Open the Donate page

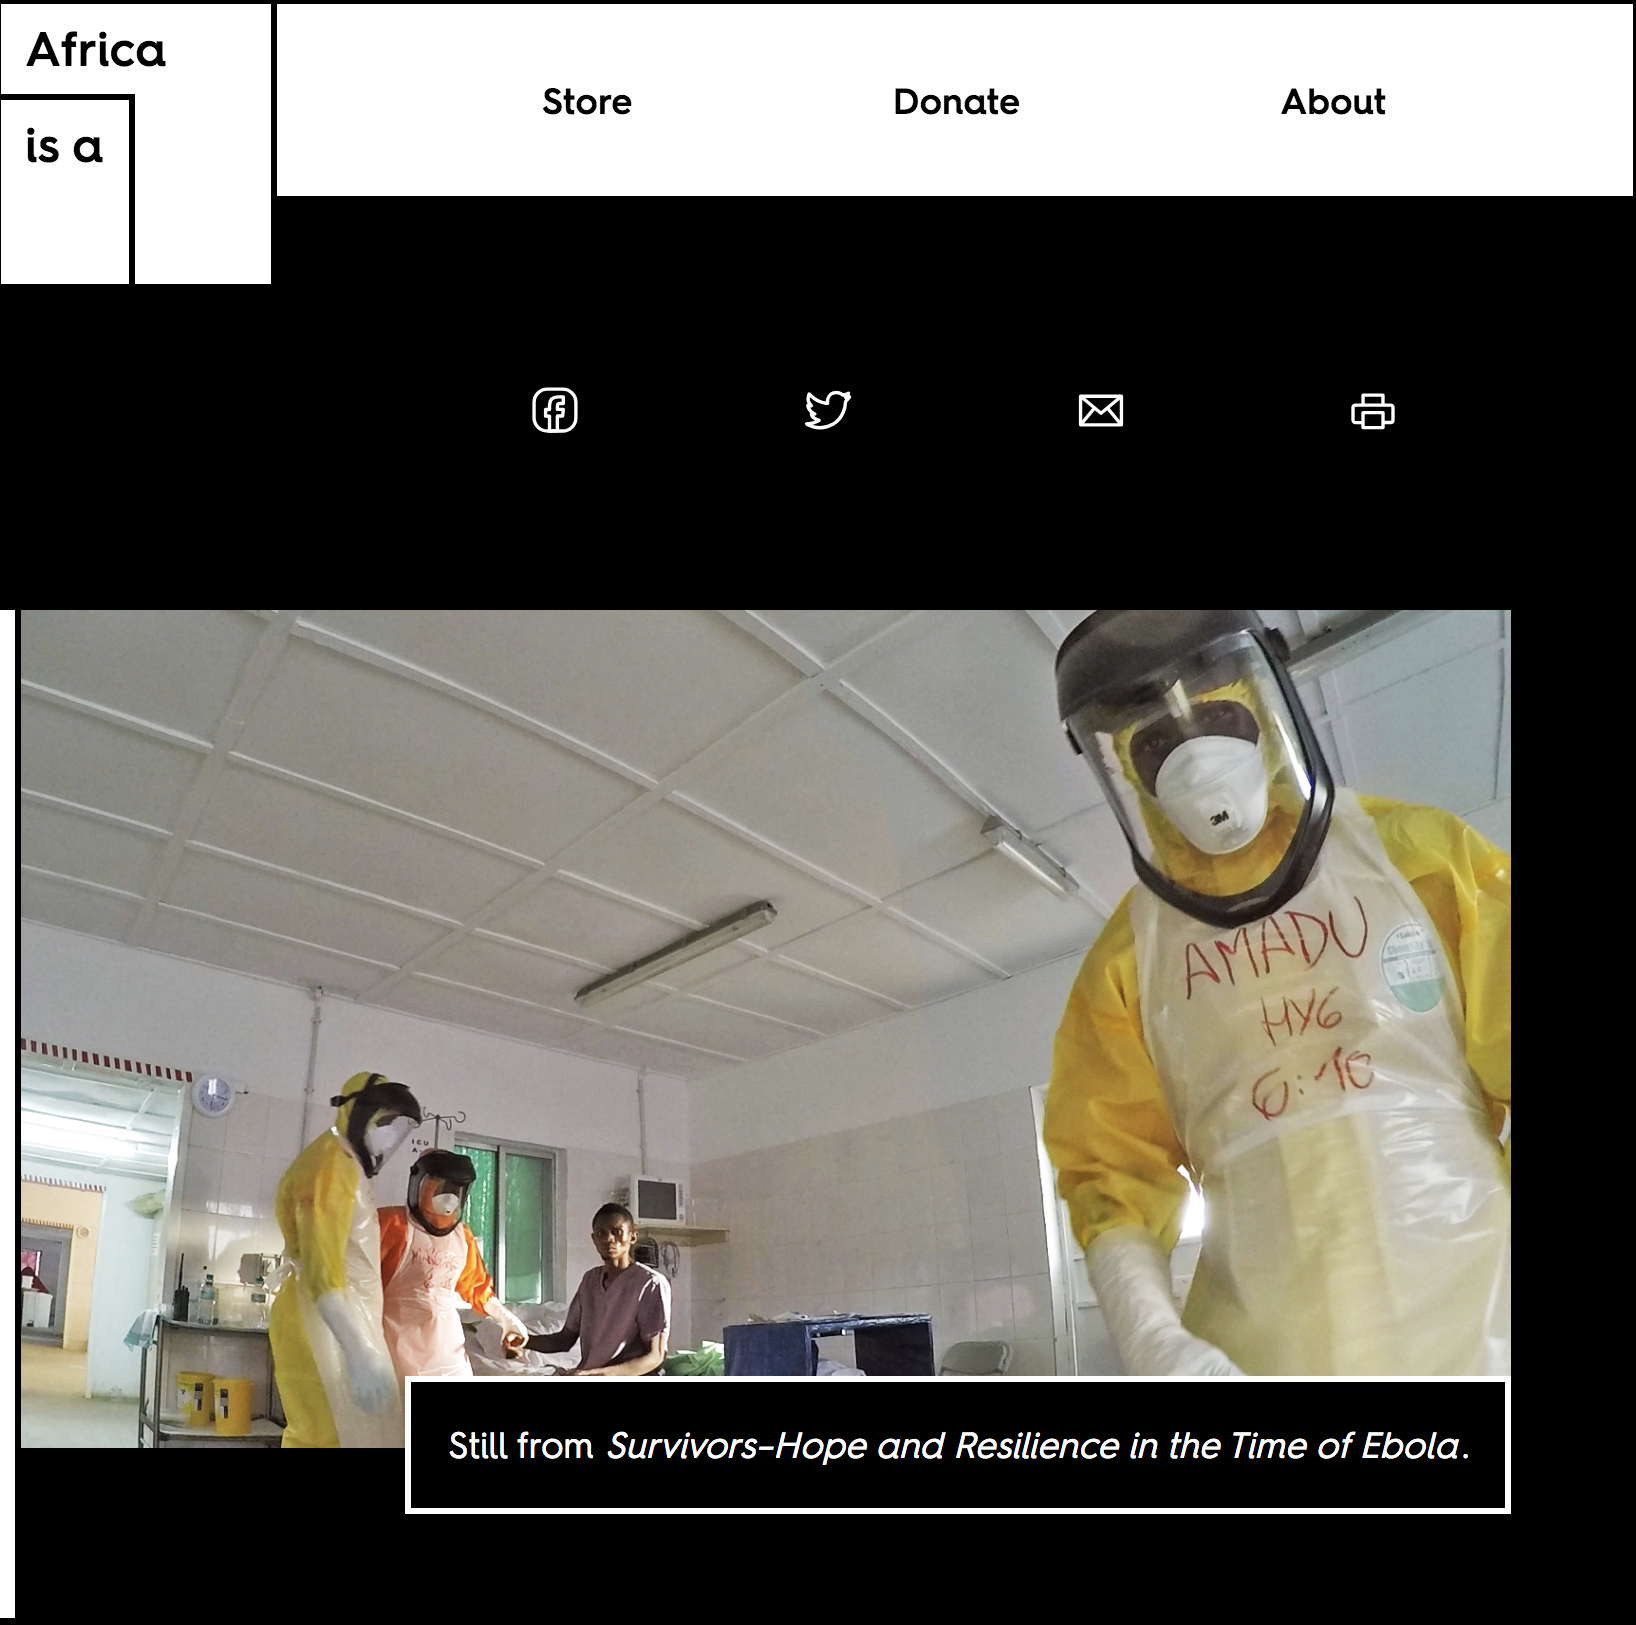pyautogui.click(x=956, y=102)
